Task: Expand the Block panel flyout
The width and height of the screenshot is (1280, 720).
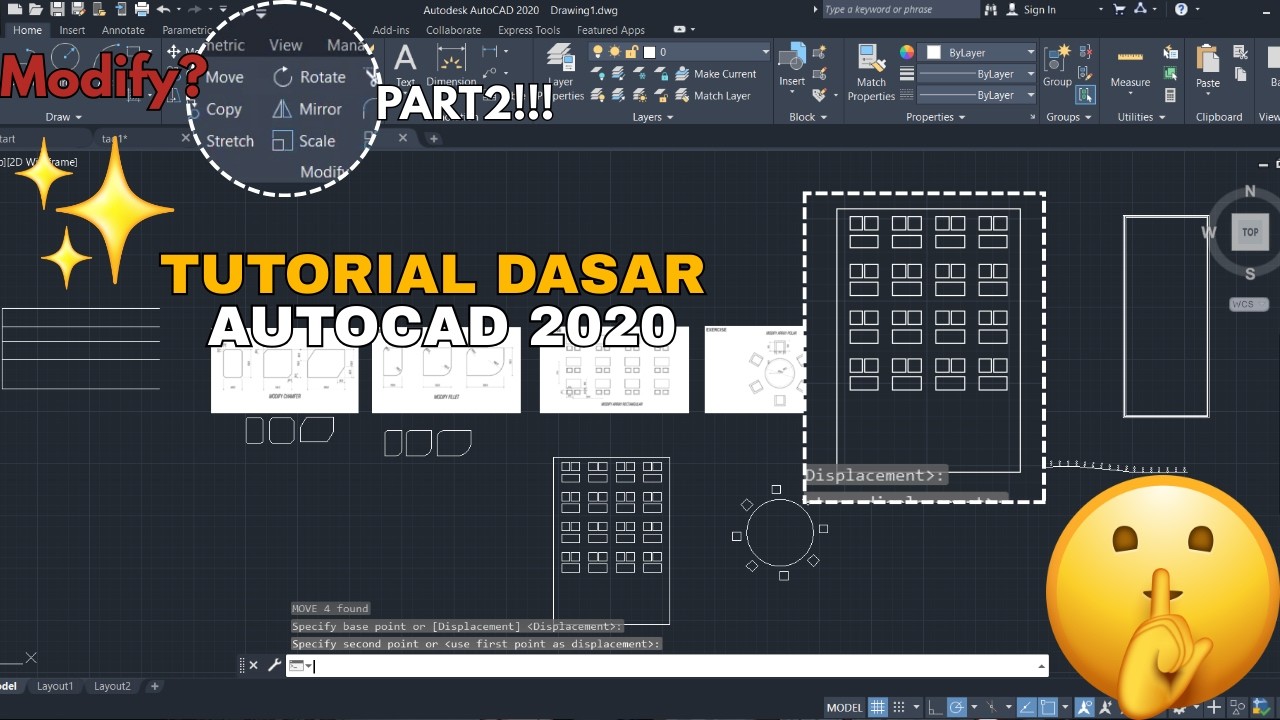Action: pyautogui.click(x=809, y=117)
